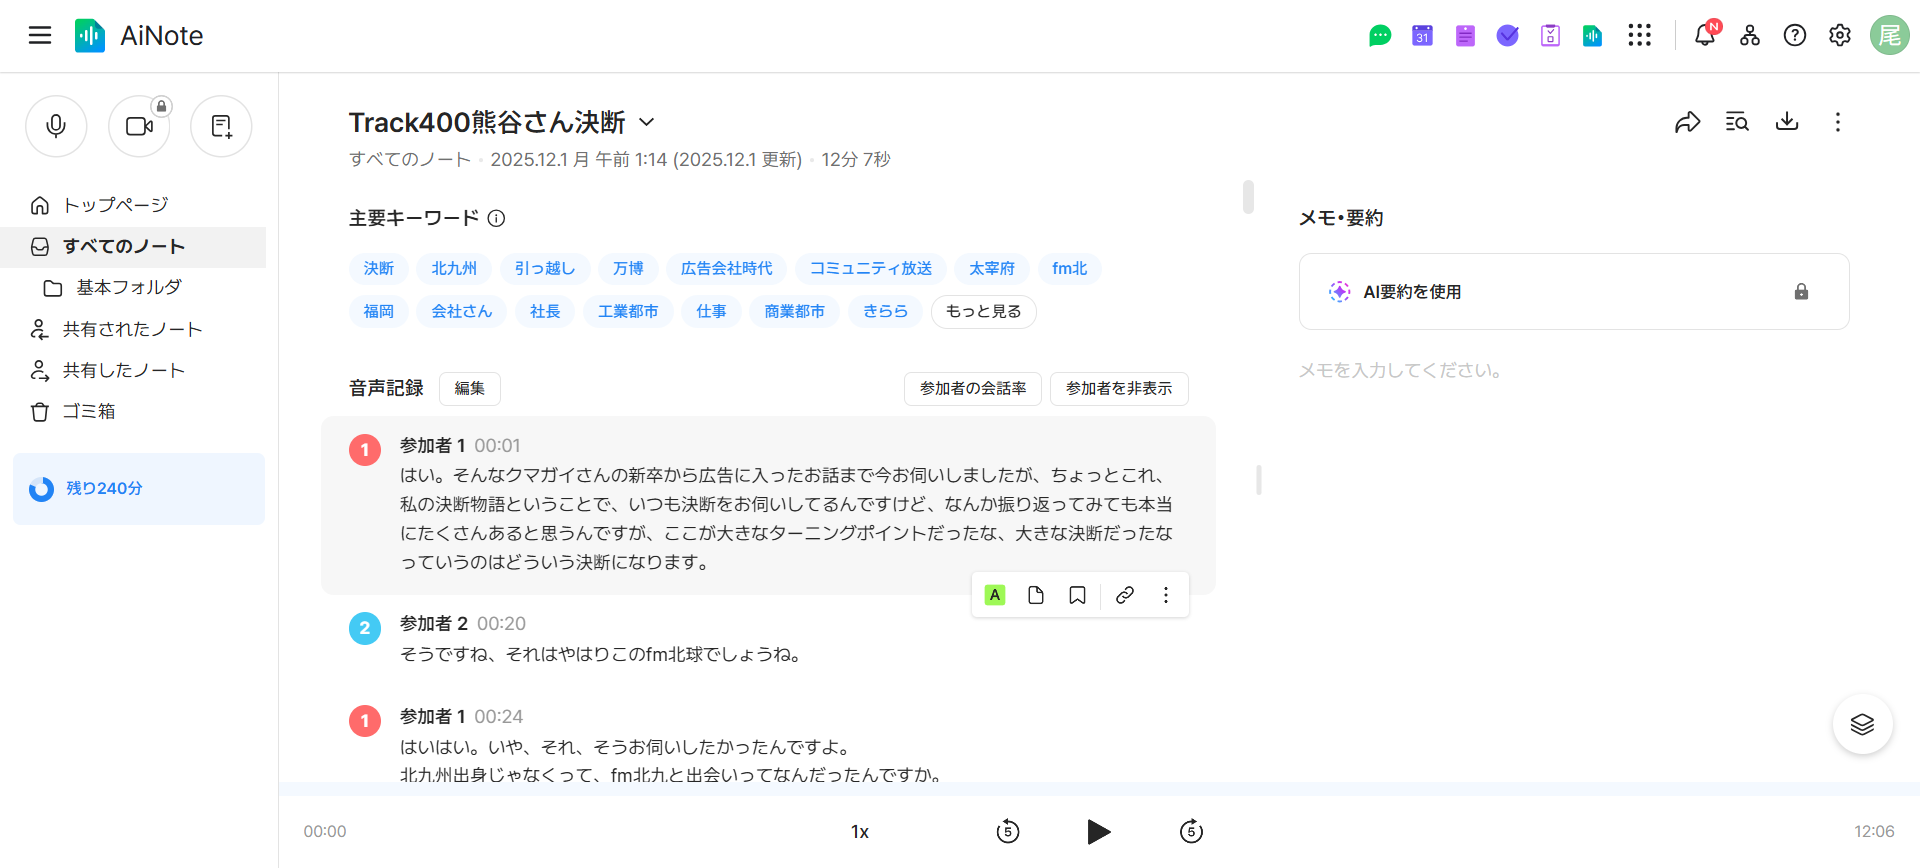Start a new voice recording with microphone icon
Viewport: 1920px width, 868px height.
[56, 126]
